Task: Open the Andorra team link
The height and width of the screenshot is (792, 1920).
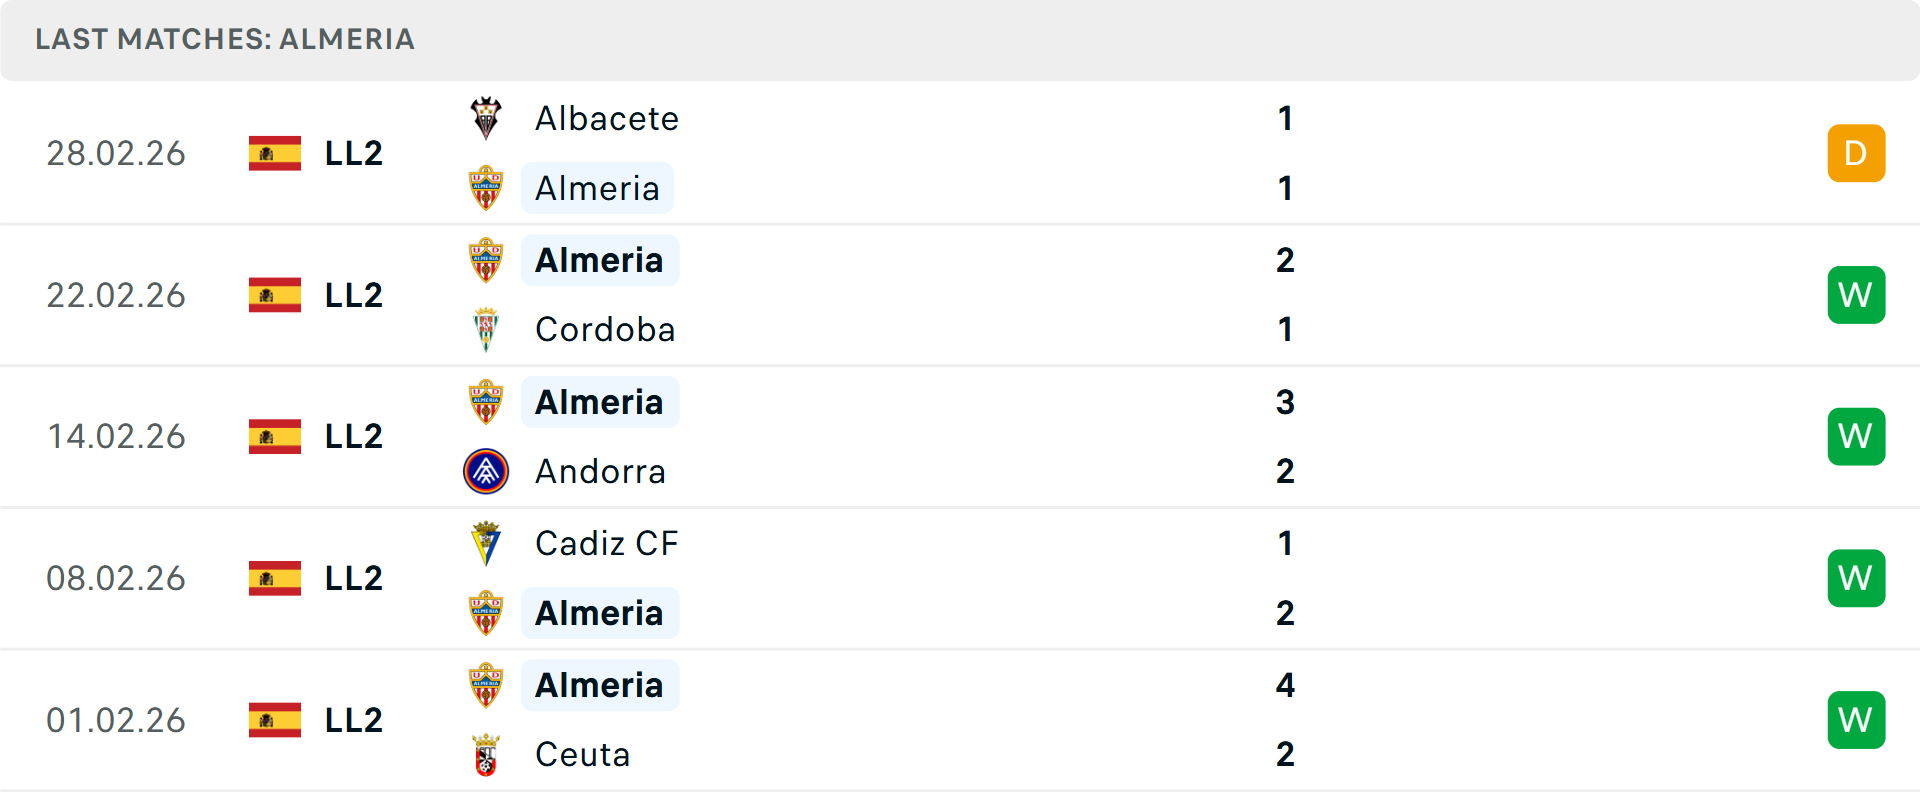Action: pyautogui.click(x=600, y=471)
